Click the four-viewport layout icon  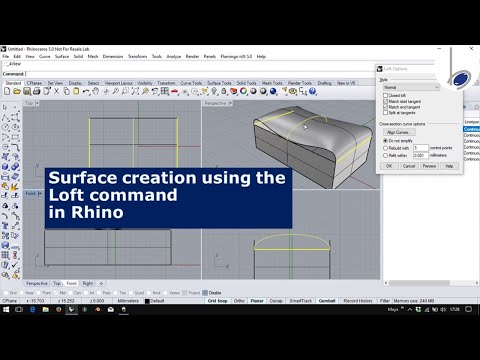165,91
